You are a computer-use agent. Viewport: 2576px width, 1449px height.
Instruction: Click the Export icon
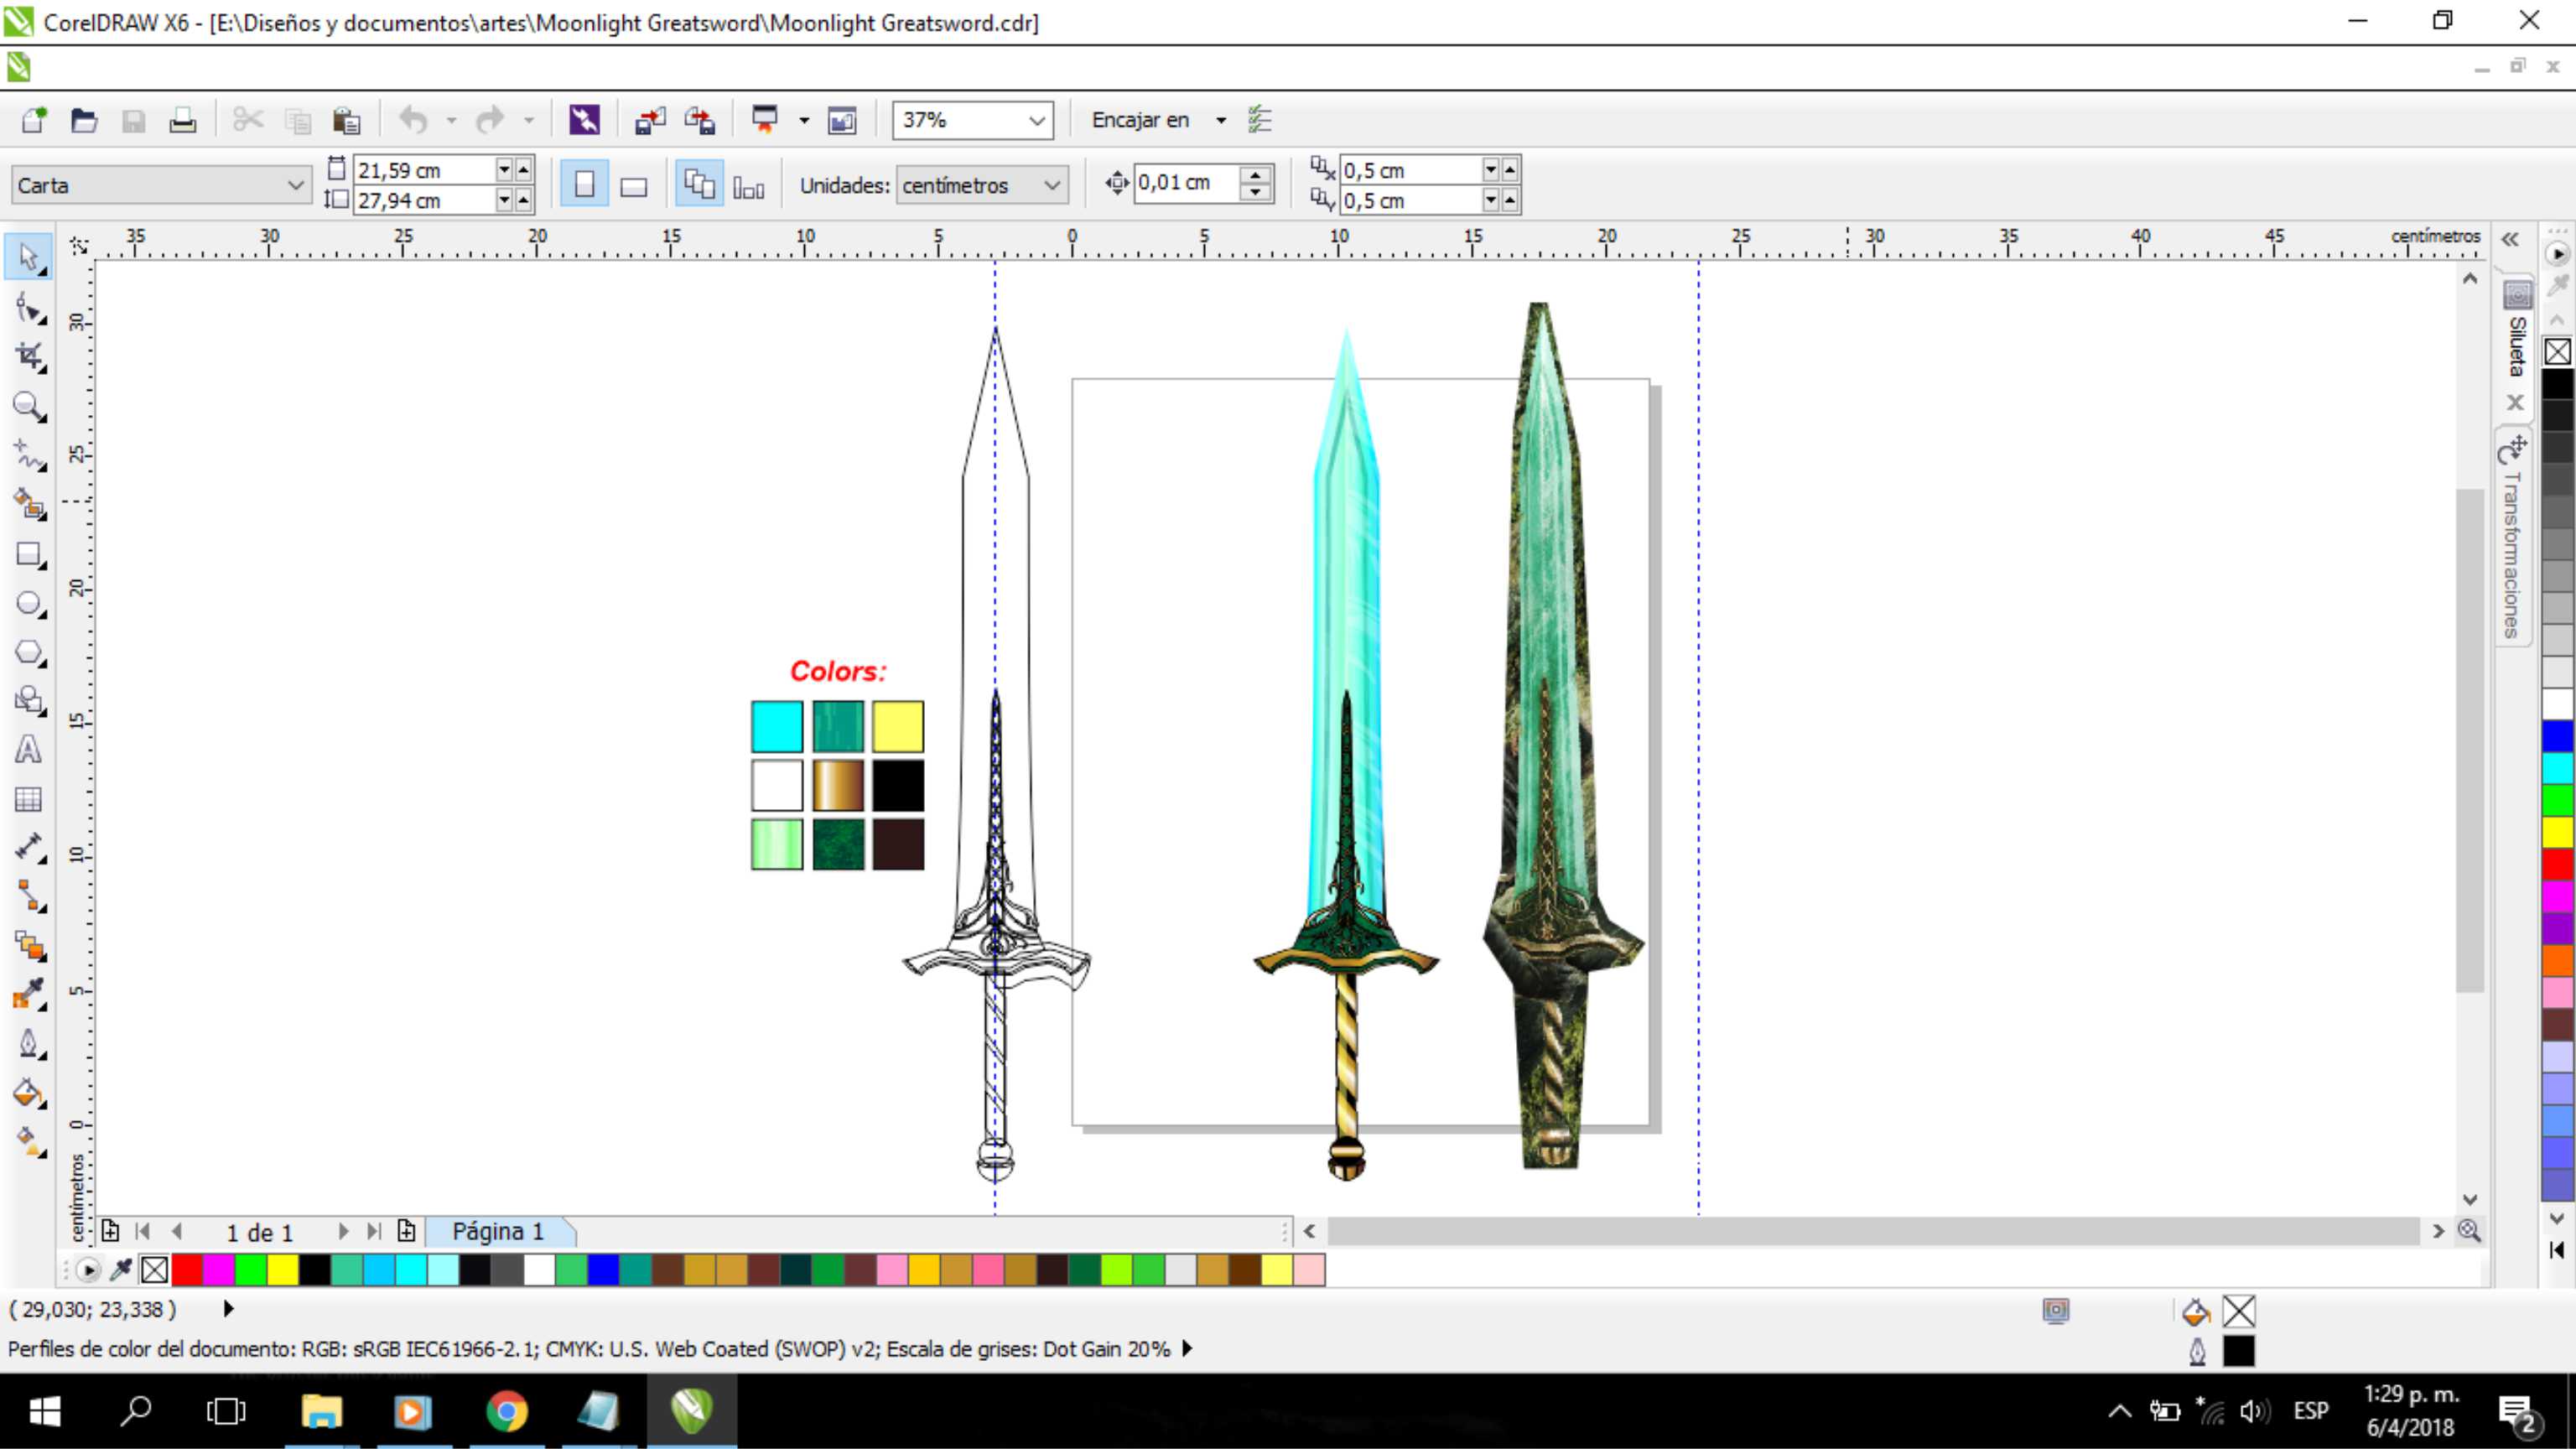point(700,120)
